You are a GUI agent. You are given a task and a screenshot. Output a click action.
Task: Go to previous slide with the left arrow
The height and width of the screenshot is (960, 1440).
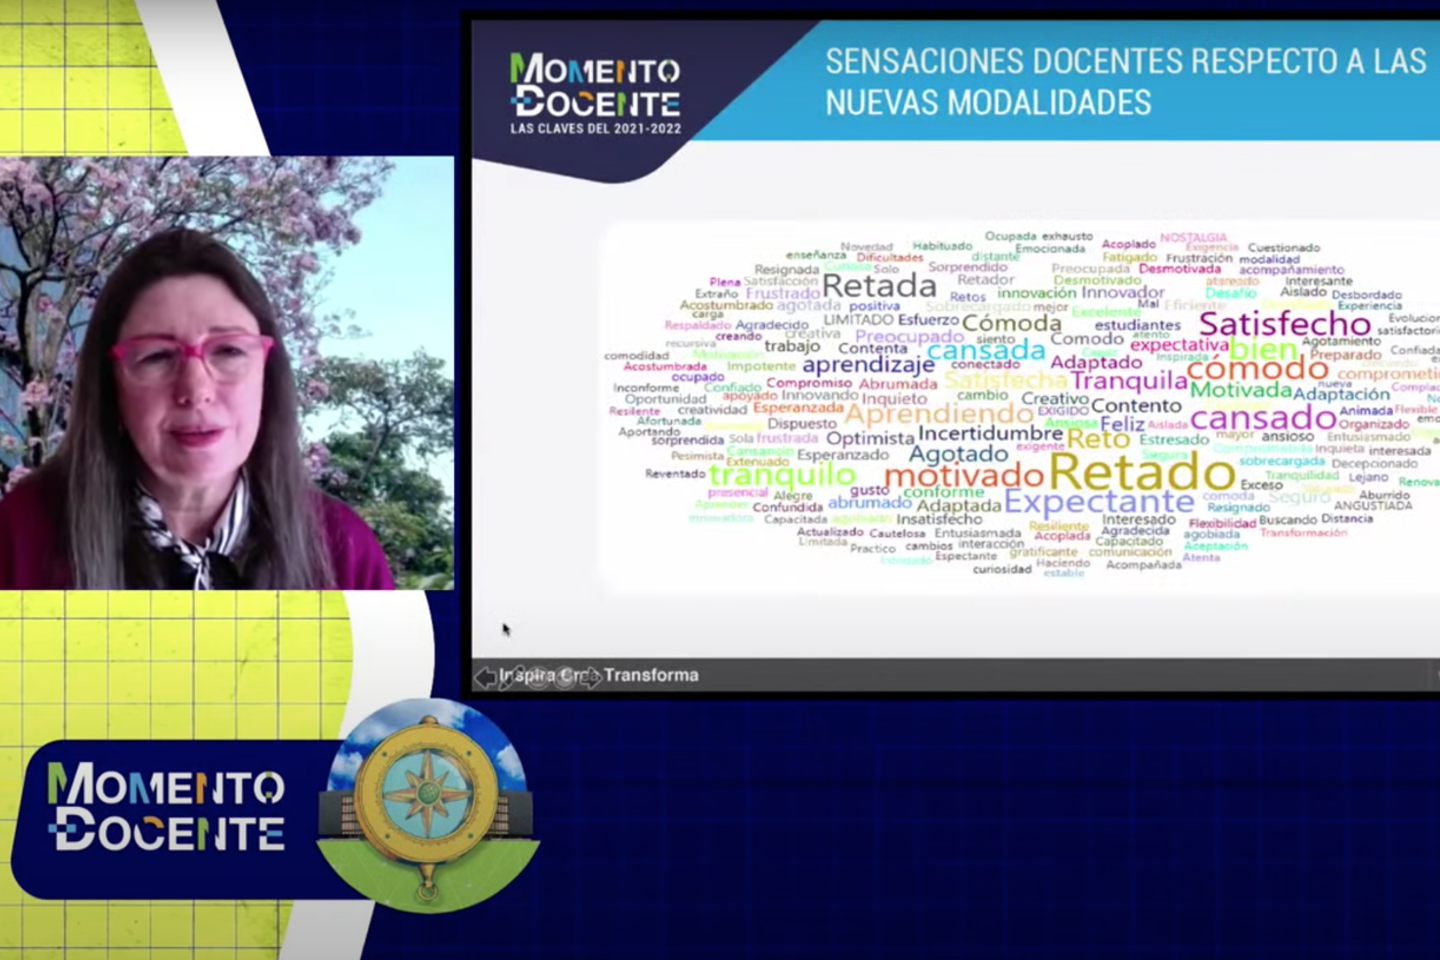[485, 677]
